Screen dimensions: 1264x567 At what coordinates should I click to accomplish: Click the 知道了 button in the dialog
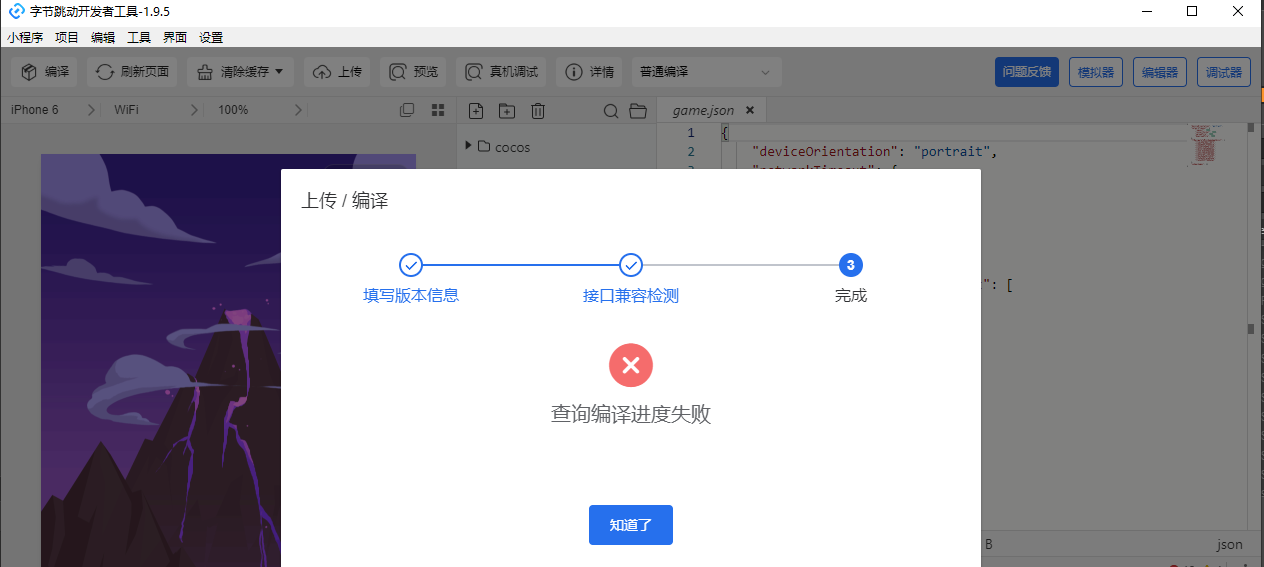[x=630, y=525]
